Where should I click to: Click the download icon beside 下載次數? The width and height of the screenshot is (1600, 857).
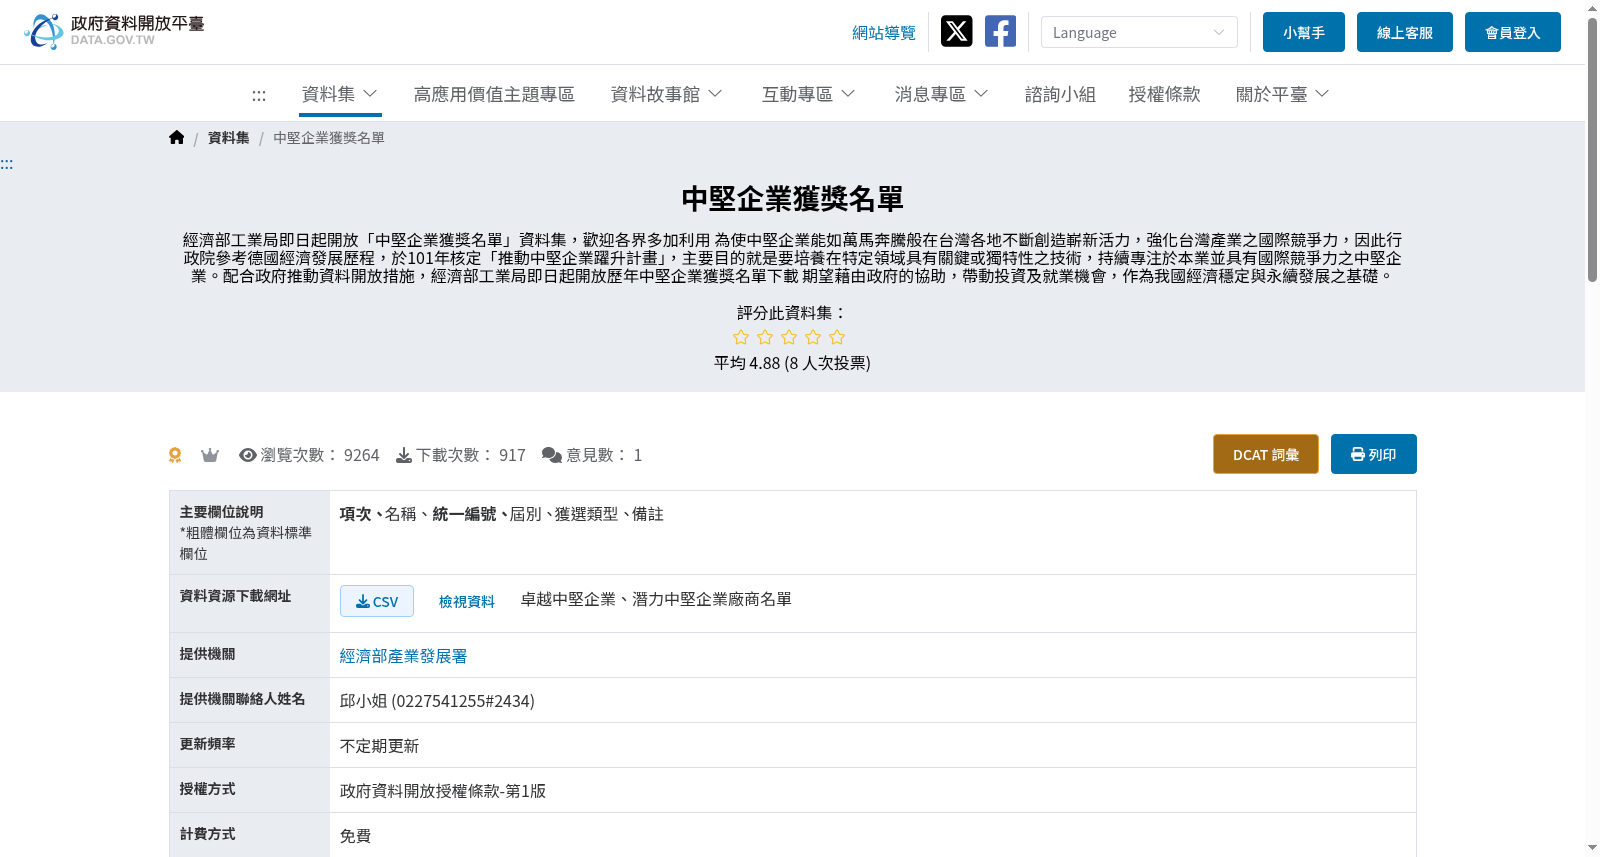tap(404, 455)
